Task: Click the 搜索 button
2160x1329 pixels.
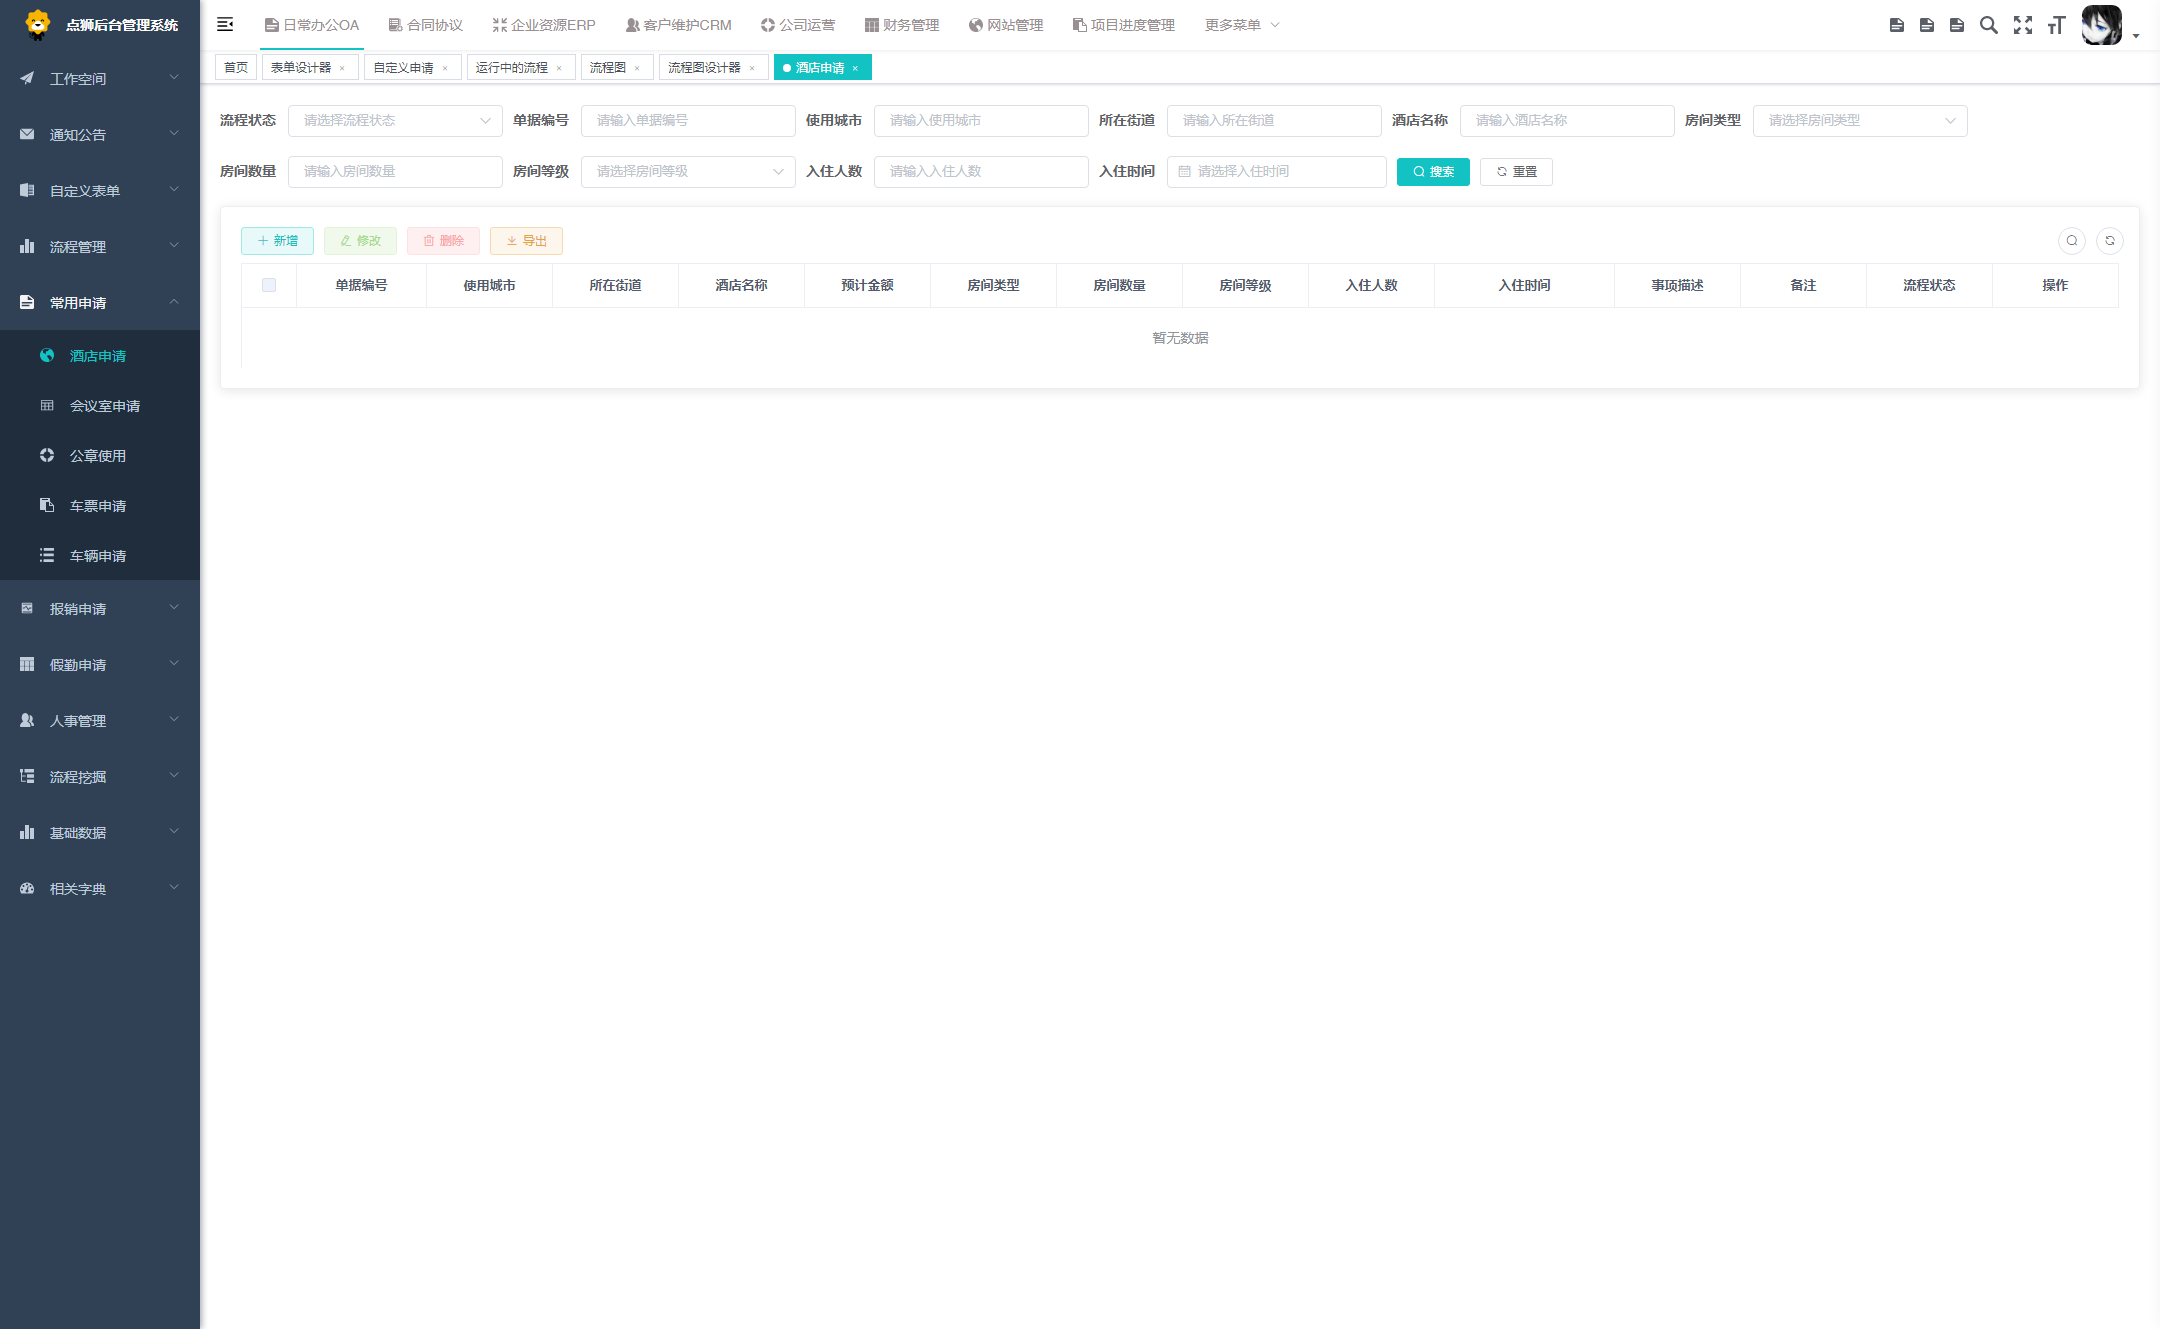Action: click(1433, 172)
